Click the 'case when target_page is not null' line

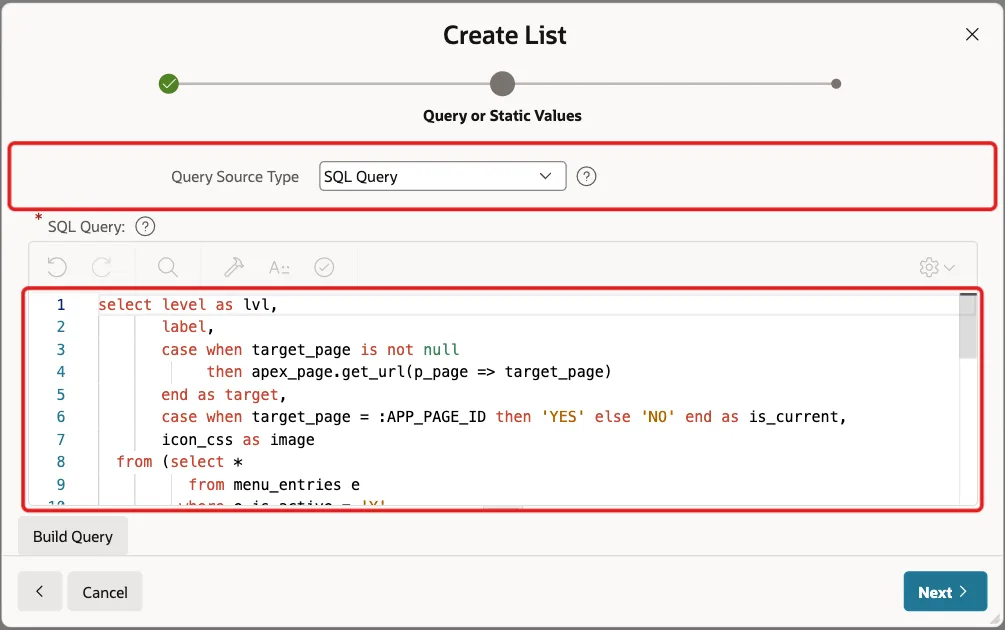click(310, 349)
